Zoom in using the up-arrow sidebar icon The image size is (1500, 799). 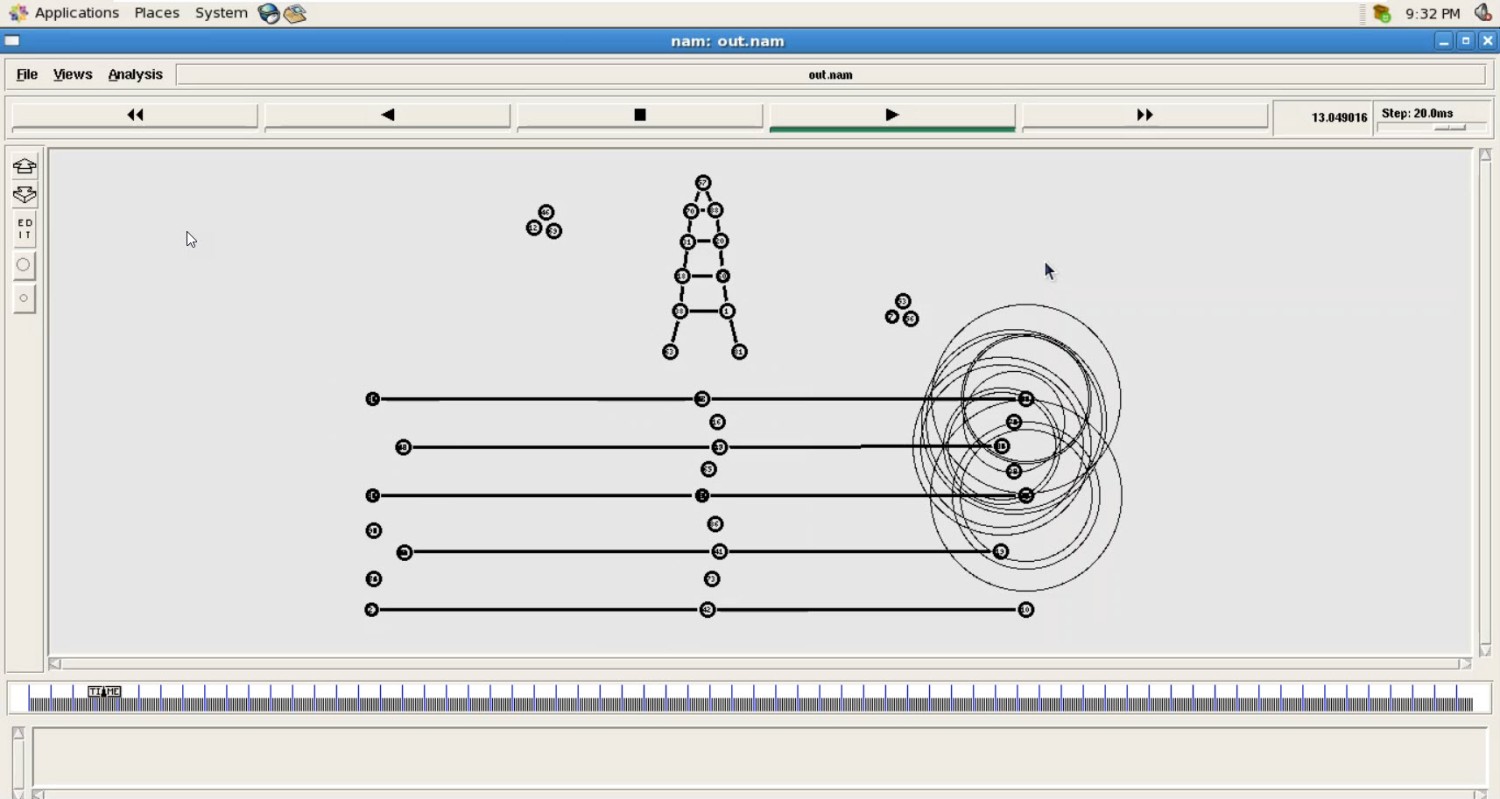pos(24,166)
